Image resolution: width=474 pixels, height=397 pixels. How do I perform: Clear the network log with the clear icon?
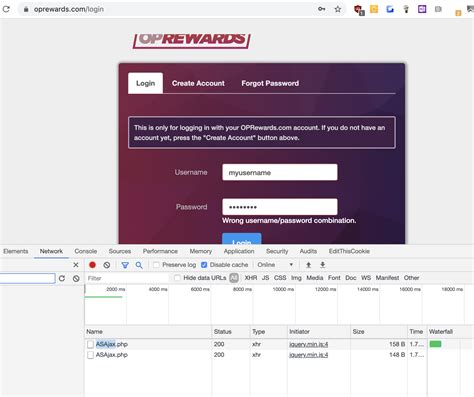[x=107, y=265]
